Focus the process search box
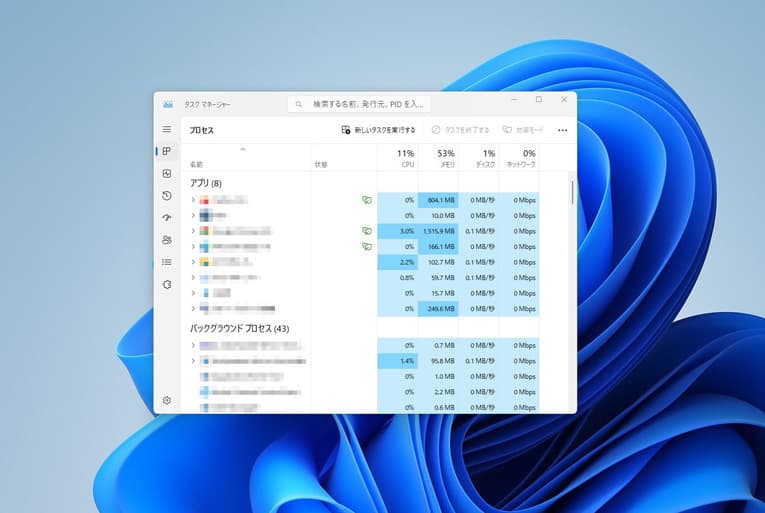765x513 pixels. pos(360,103)
